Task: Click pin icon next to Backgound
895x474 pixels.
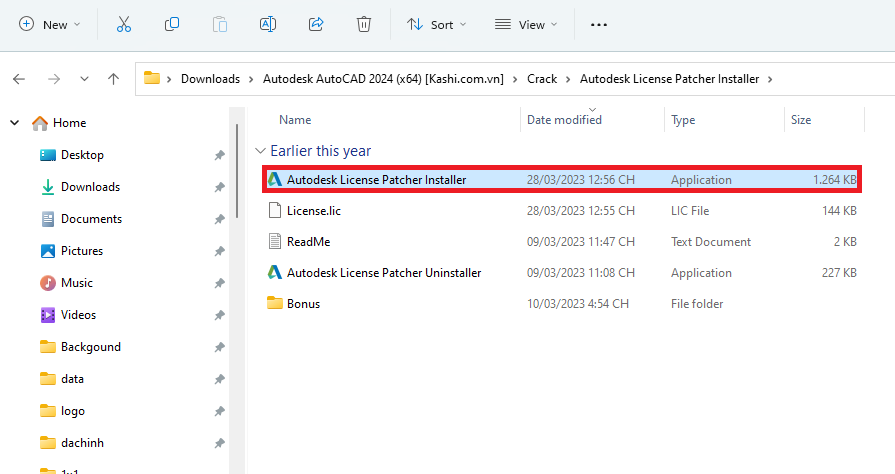Action: click(219, 347)
